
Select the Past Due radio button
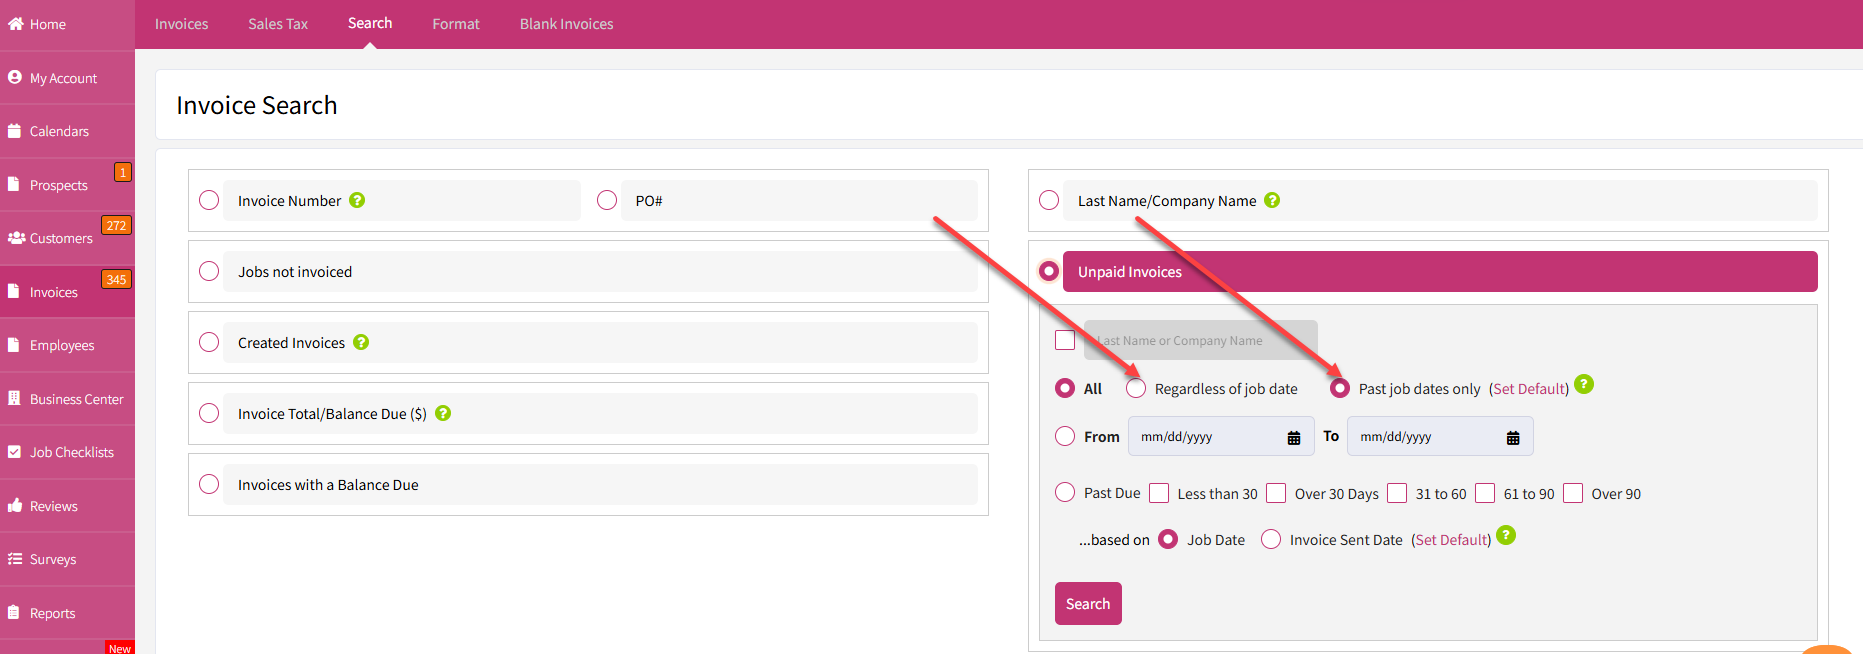click(x=1065, y=492)
